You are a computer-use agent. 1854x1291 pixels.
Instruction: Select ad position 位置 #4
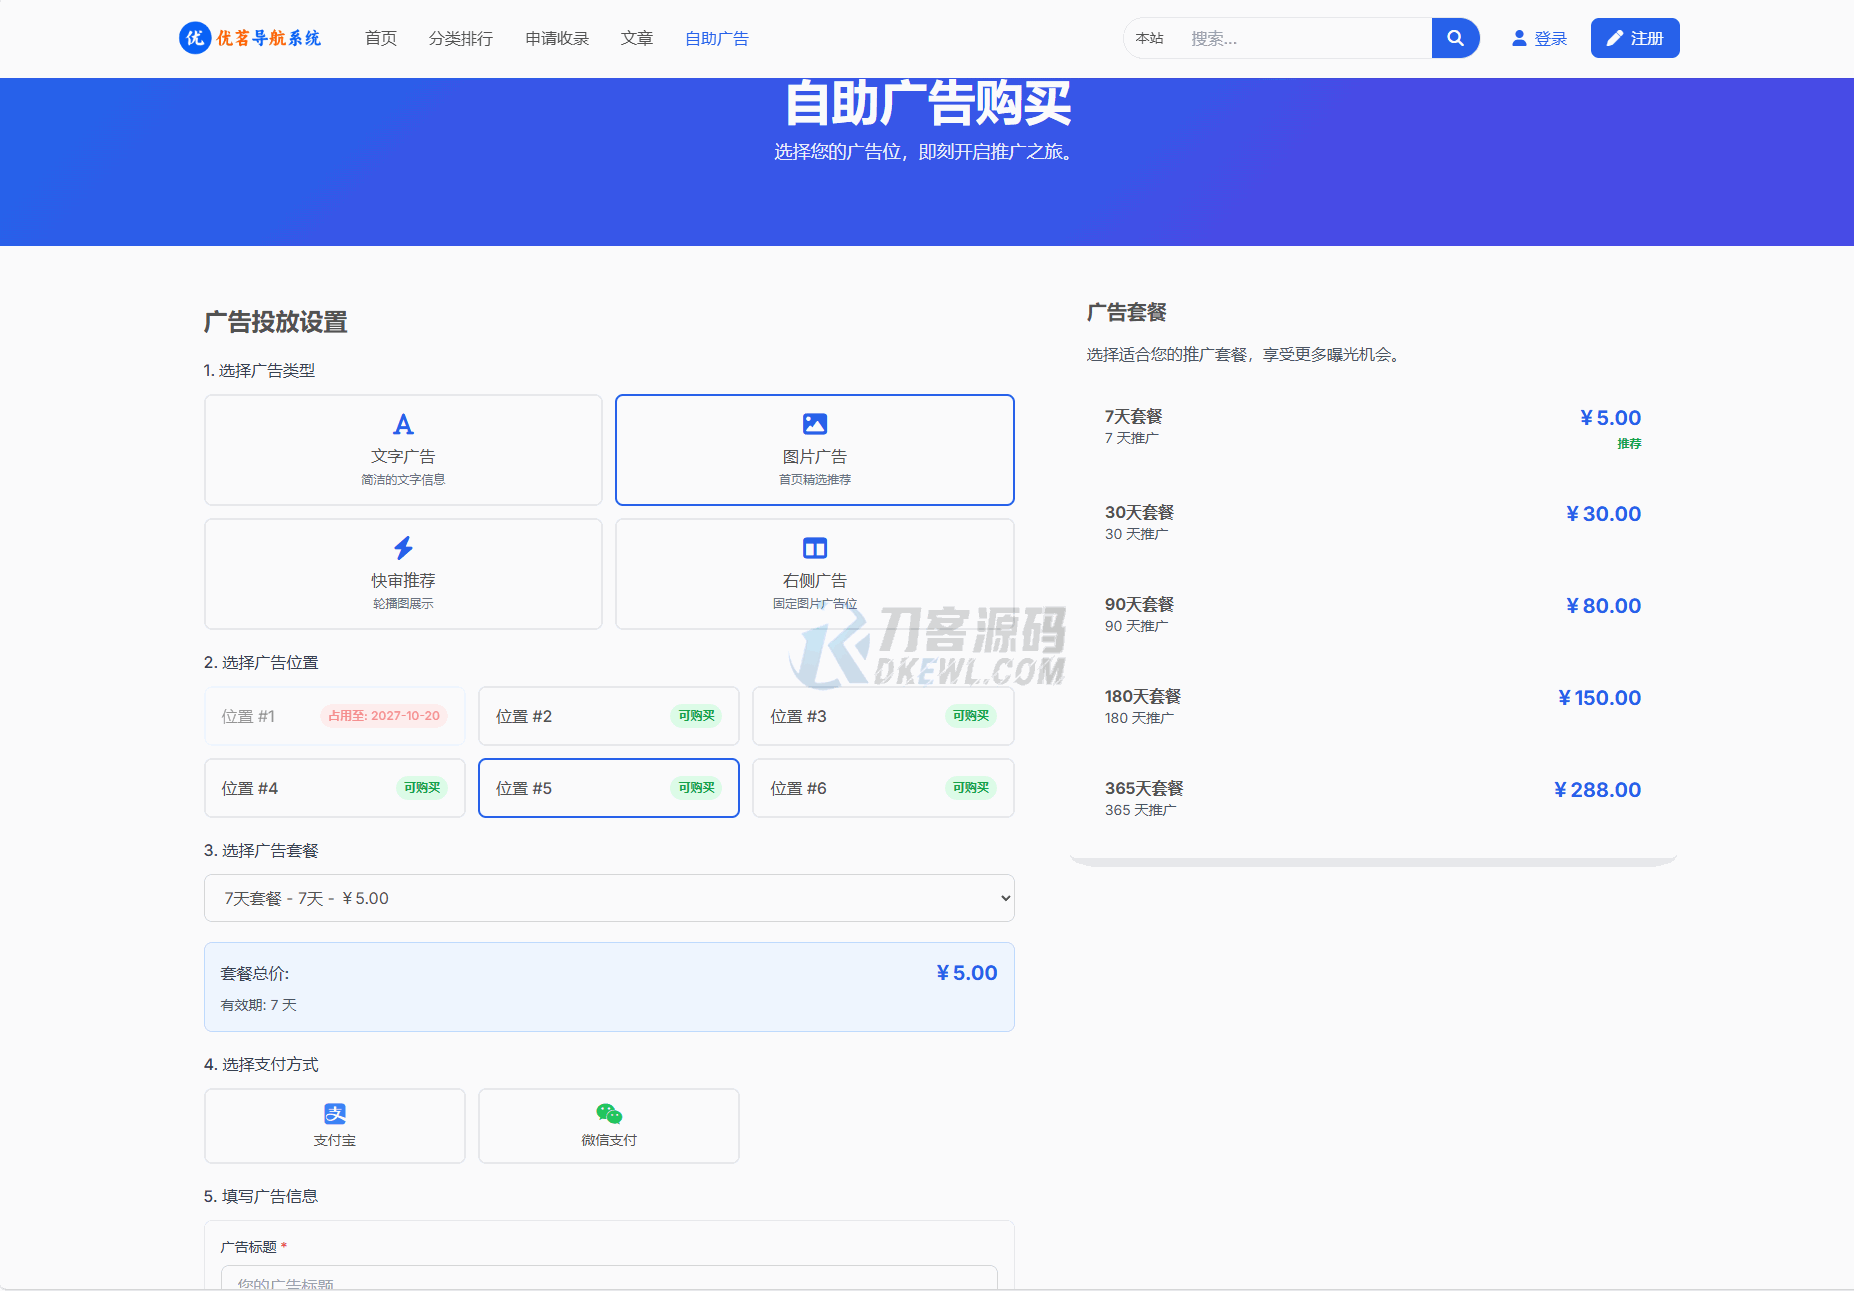(334, 788)
